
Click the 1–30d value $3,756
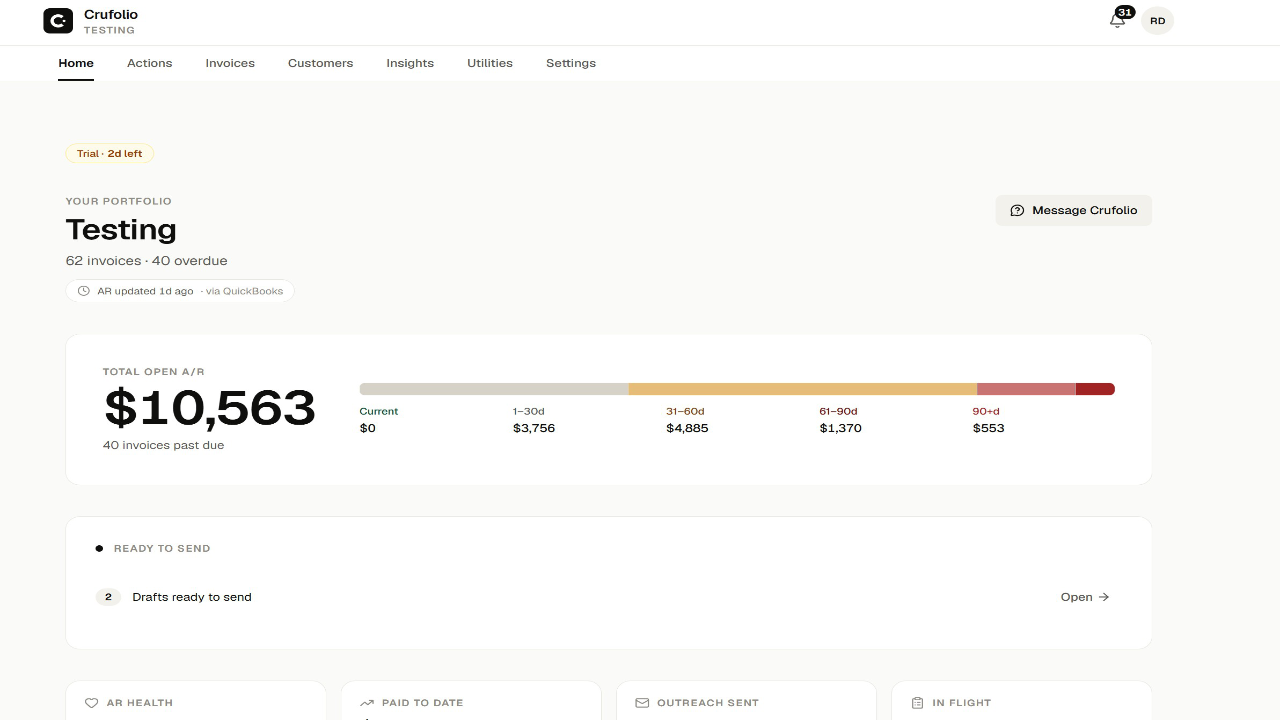pos(534,428)
